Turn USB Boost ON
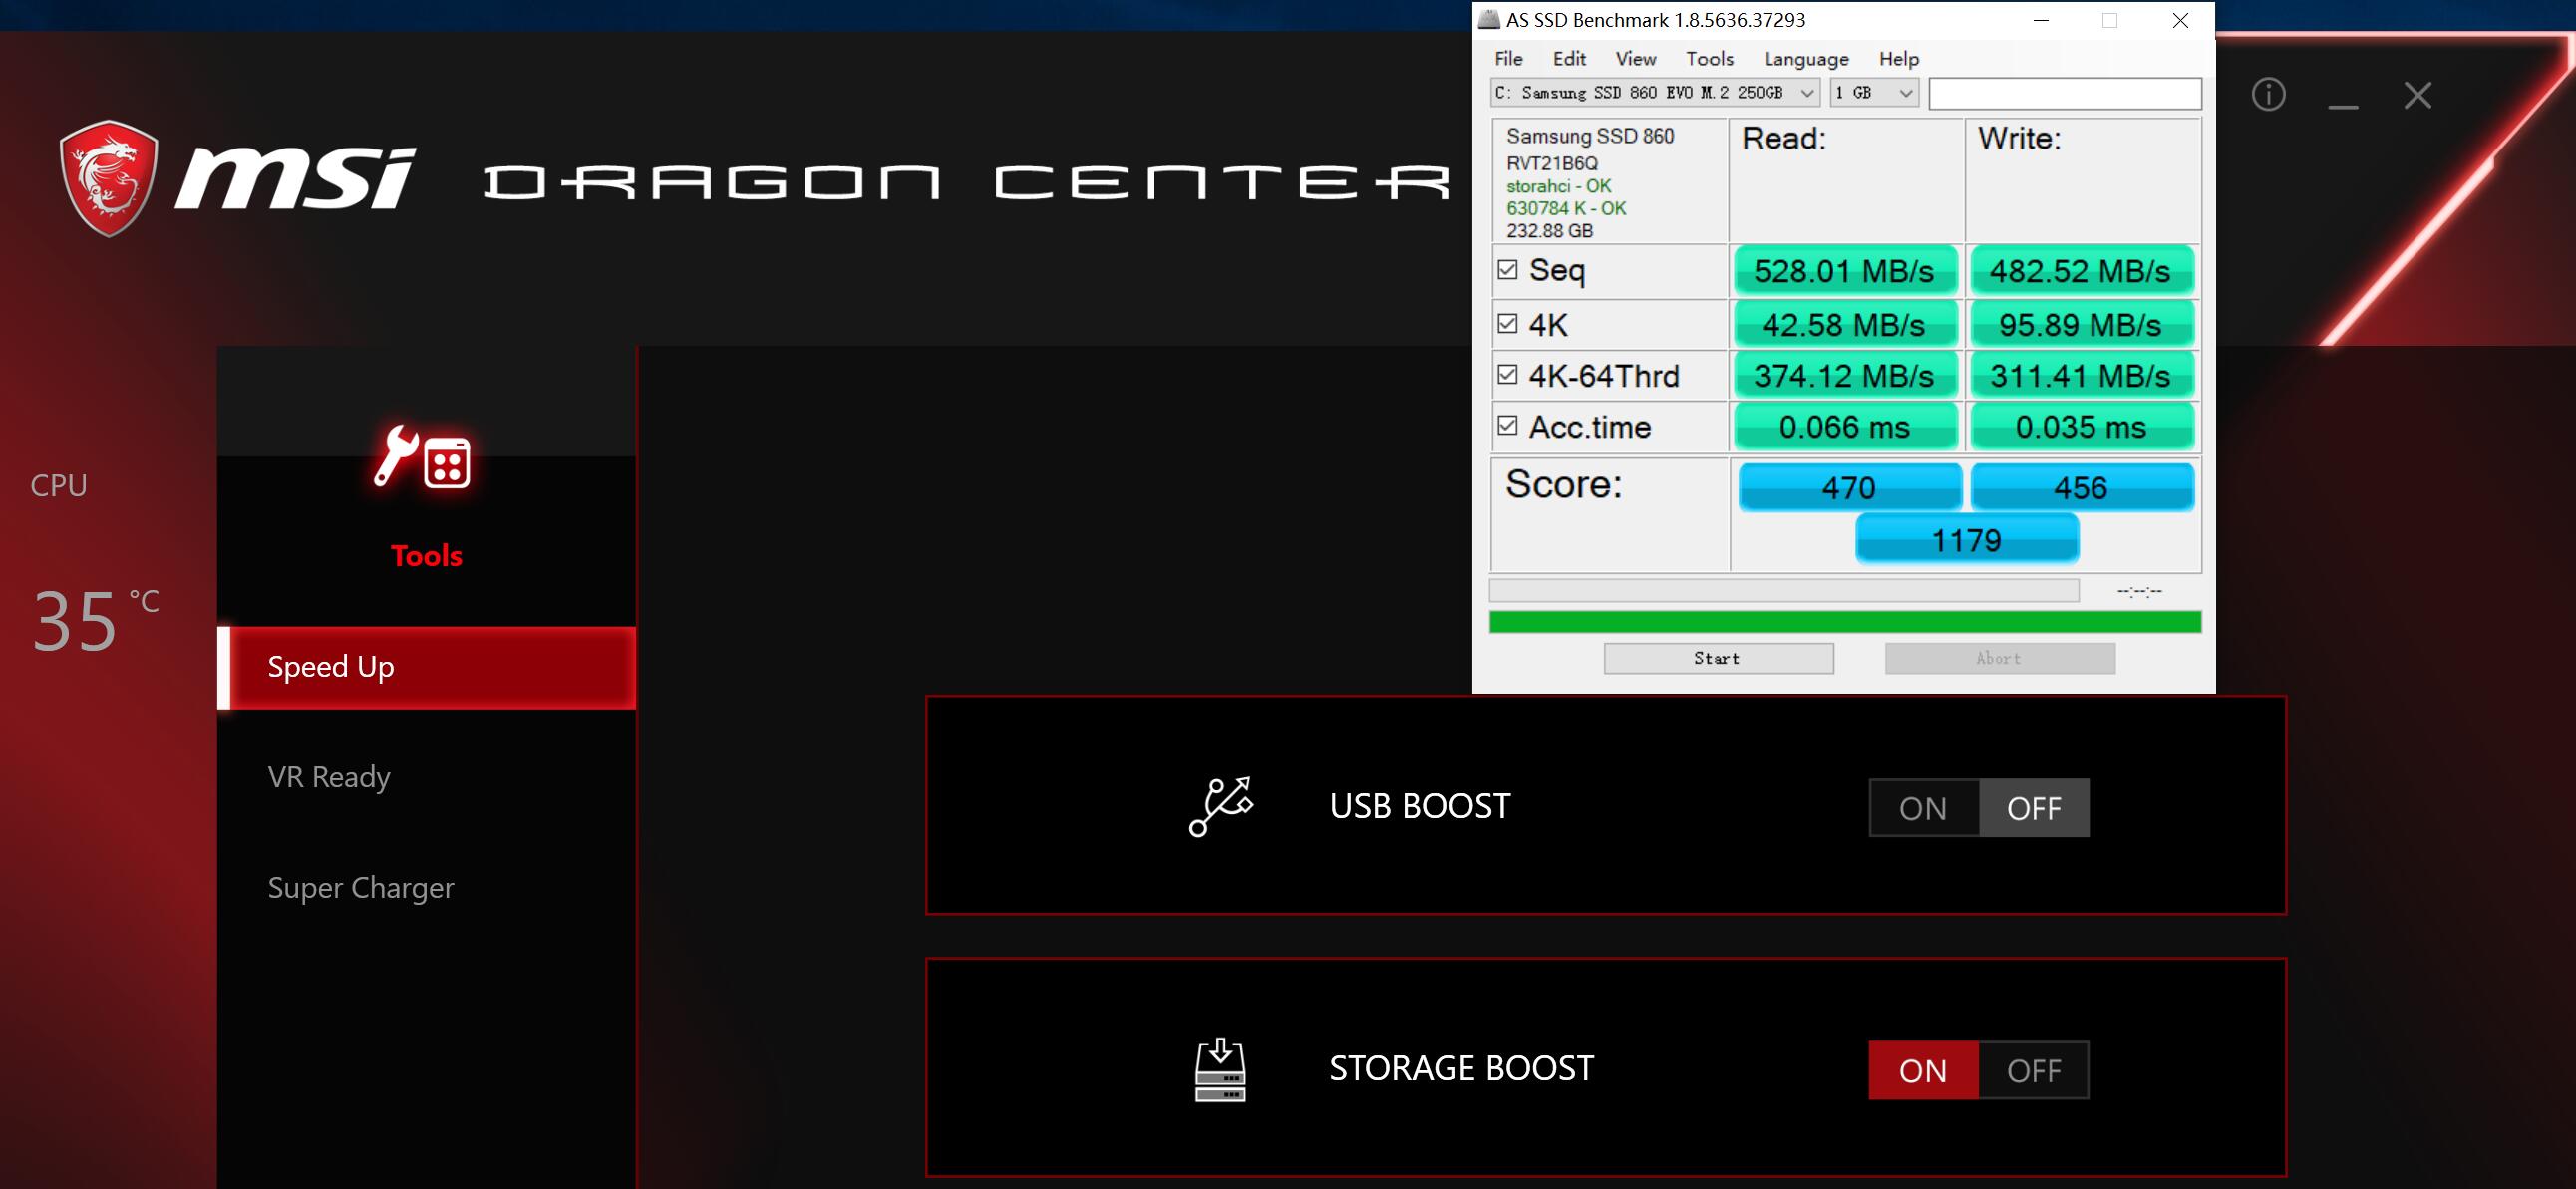The height and width of the screenshot is (1189, 2576). click(x=1923, y=808)
